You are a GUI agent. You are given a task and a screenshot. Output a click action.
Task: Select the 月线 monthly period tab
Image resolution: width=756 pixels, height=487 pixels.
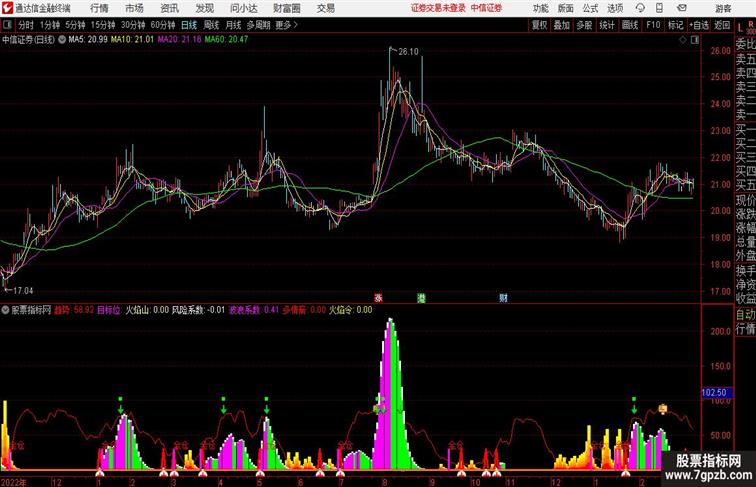coord(233,25)
